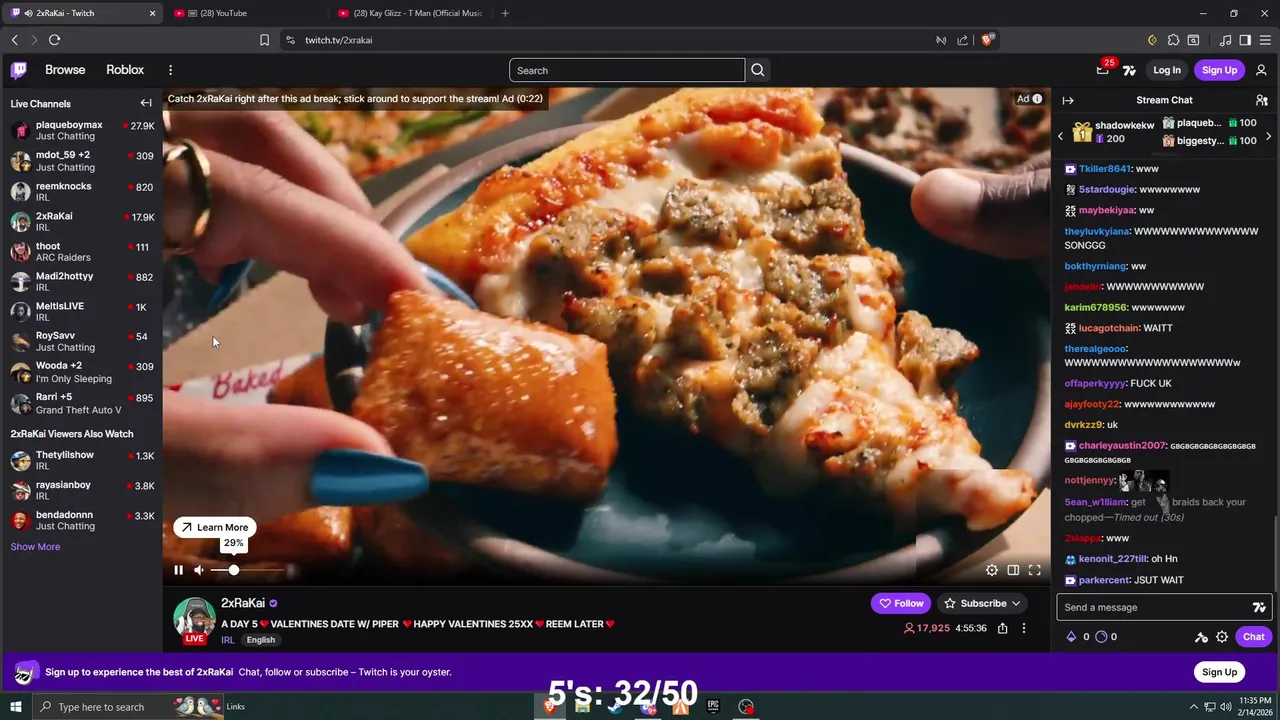This screenshot has width=1280, height=720.
Task: Open the user profile icon top right
Action: [x=1261, y=70]
